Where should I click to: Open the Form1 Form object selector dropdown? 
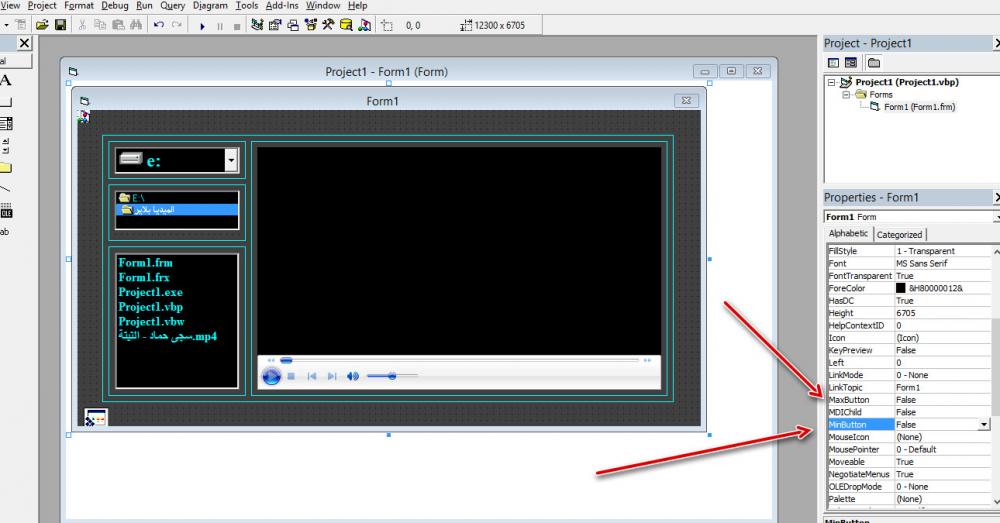coord(996,217)
